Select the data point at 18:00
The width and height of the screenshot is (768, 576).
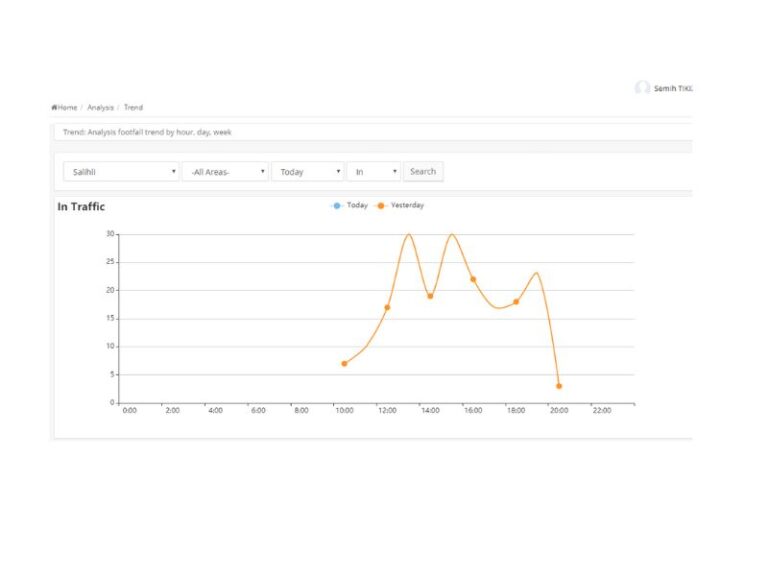(516, 301)
